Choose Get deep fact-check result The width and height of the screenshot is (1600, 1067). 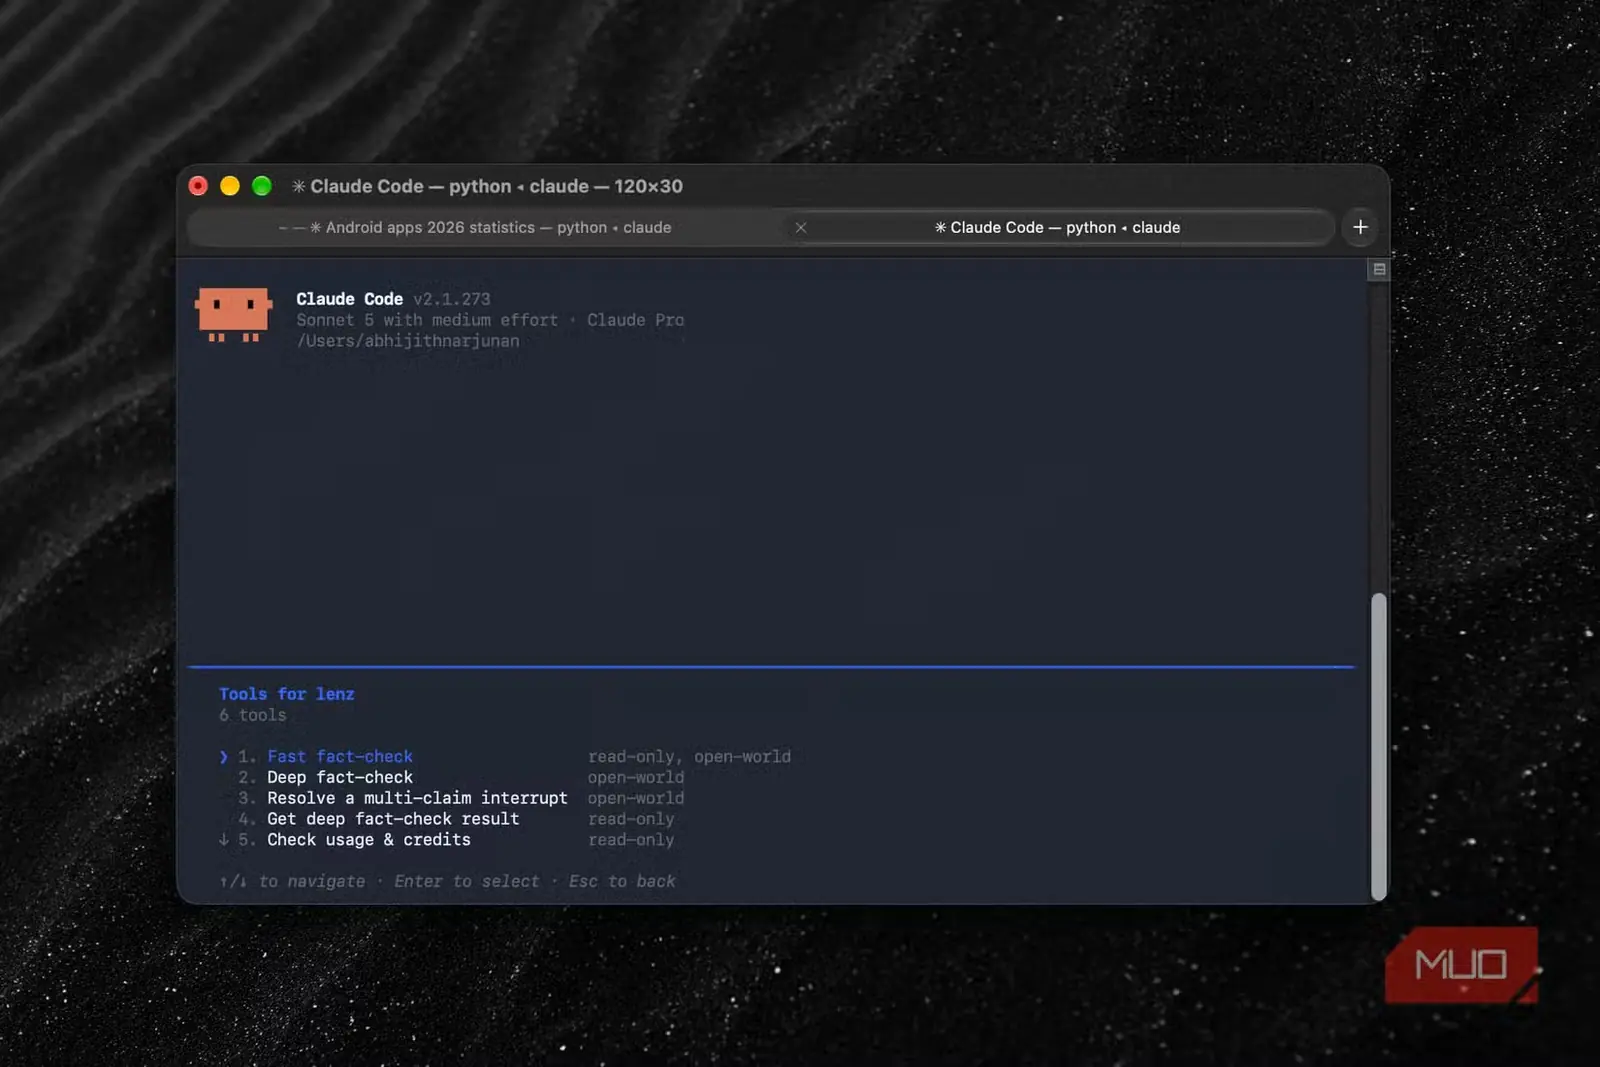[393, 819]
